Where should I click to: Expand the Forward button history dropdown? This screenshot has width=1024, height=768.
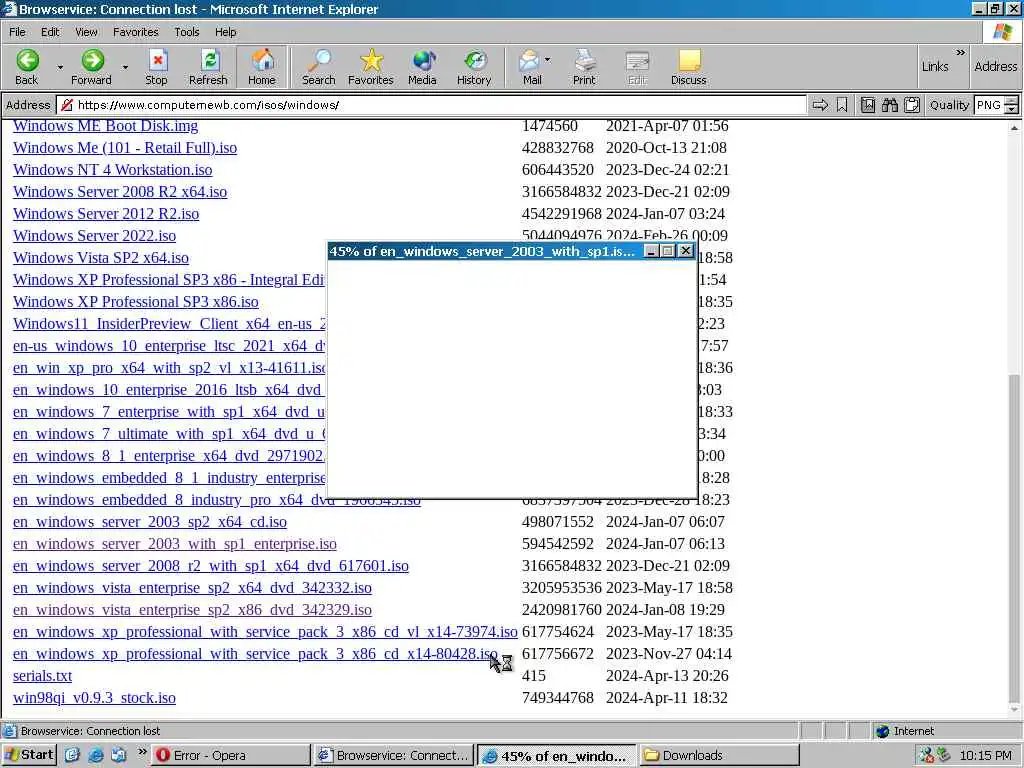click(x=125, y=67)
